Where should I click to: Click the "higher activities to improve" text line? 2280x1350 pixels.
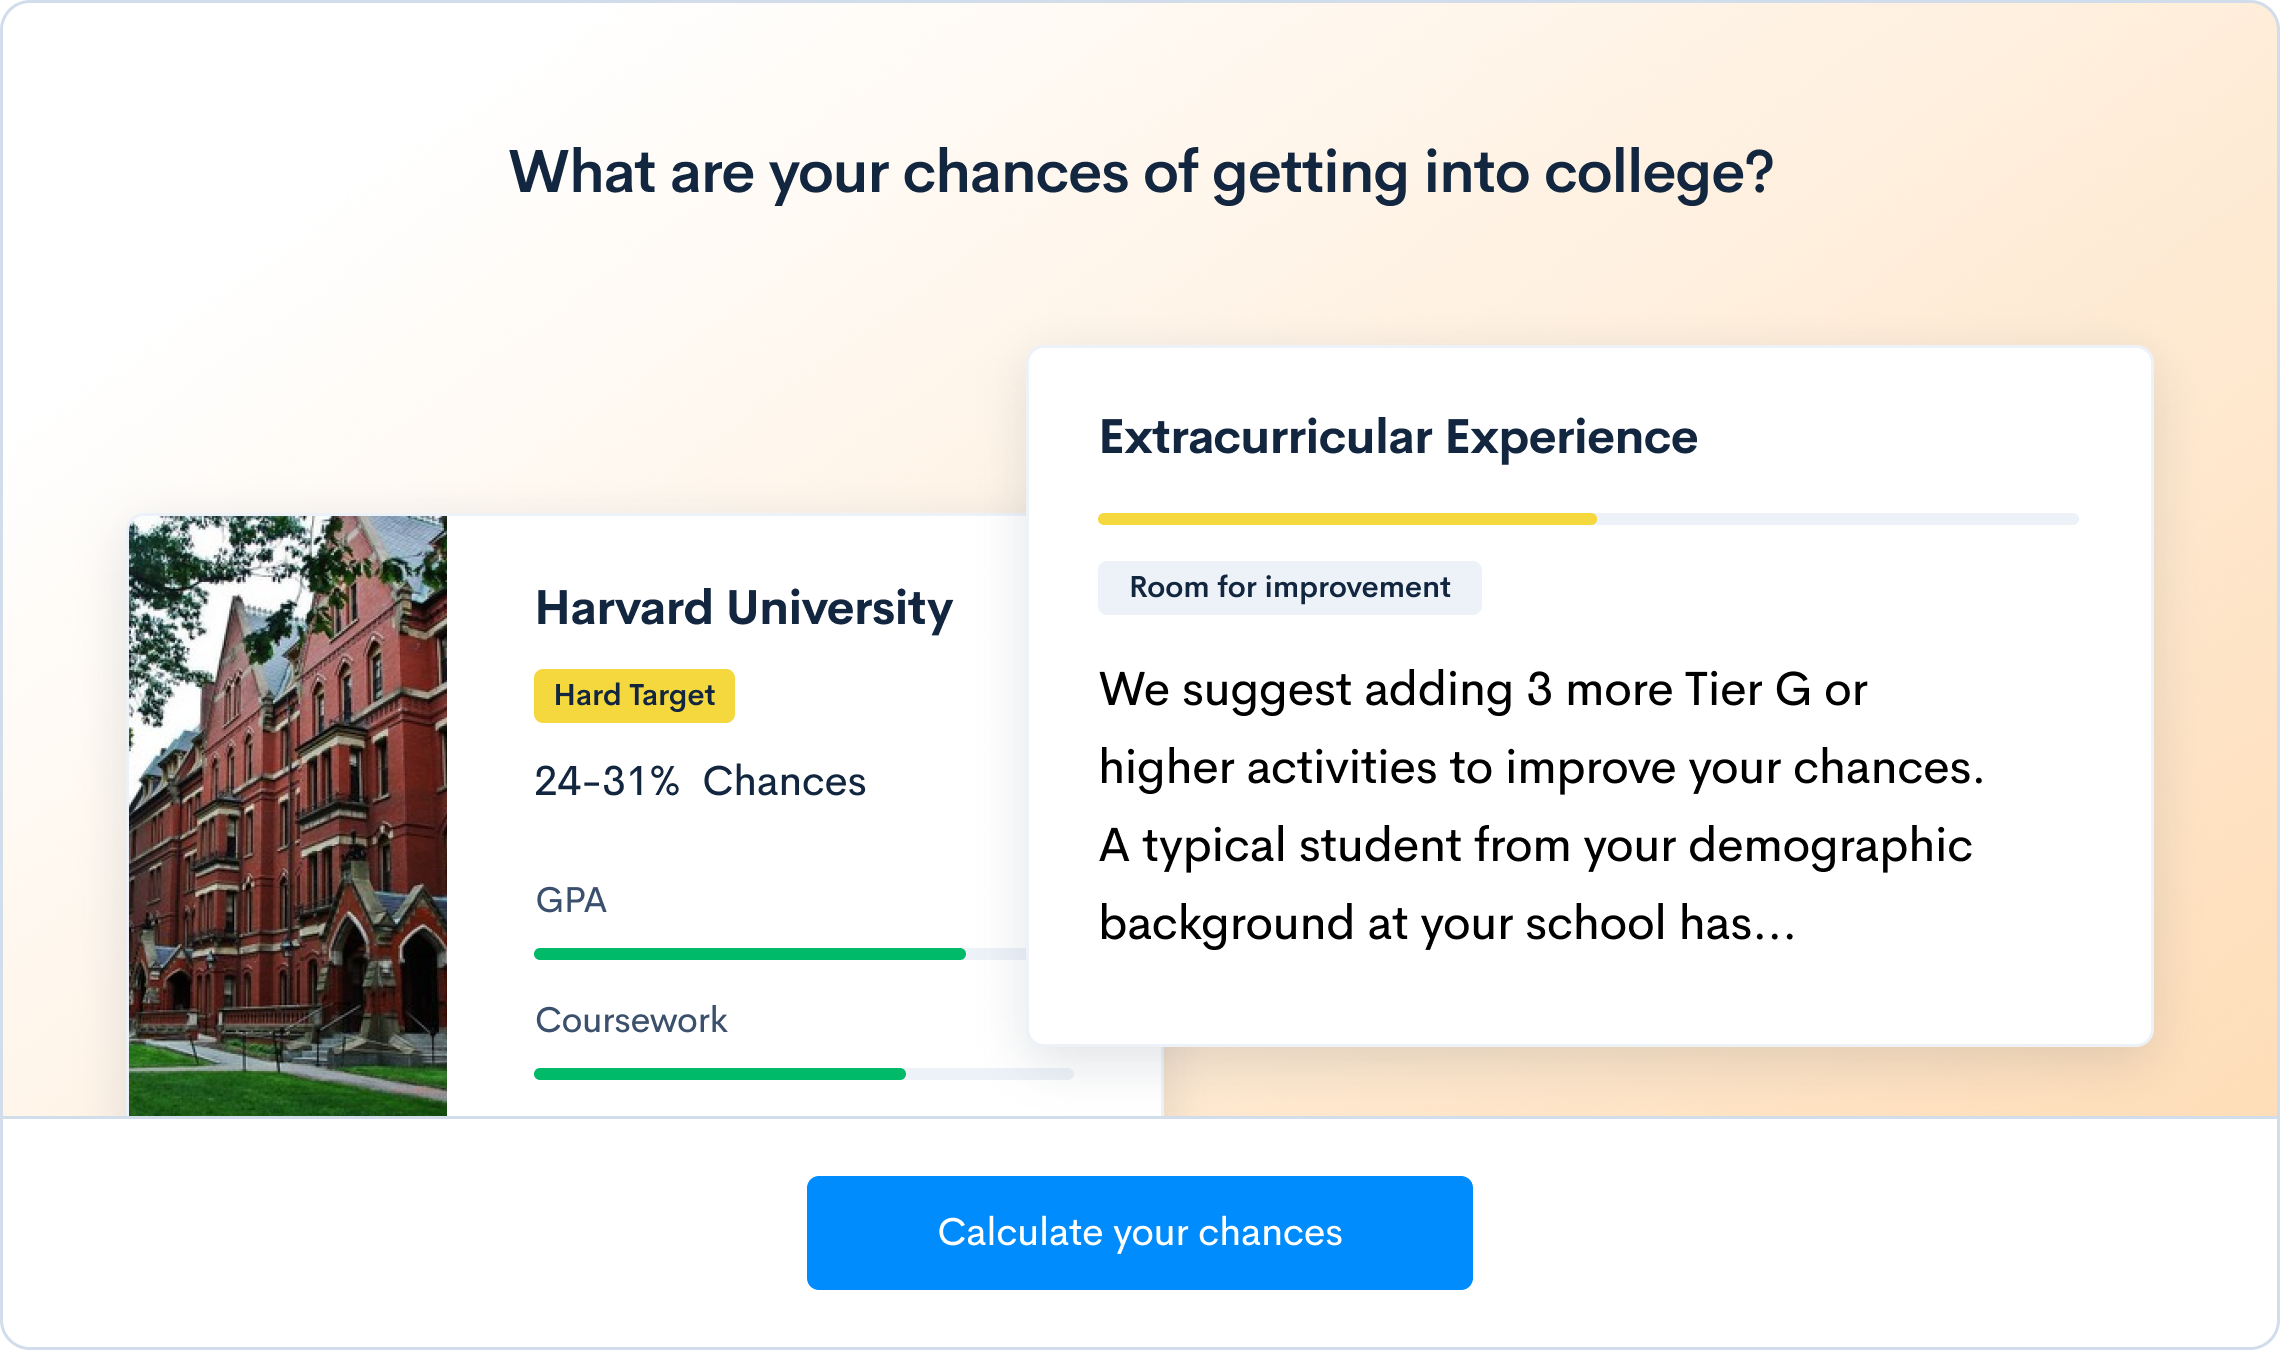(1540, 767)
